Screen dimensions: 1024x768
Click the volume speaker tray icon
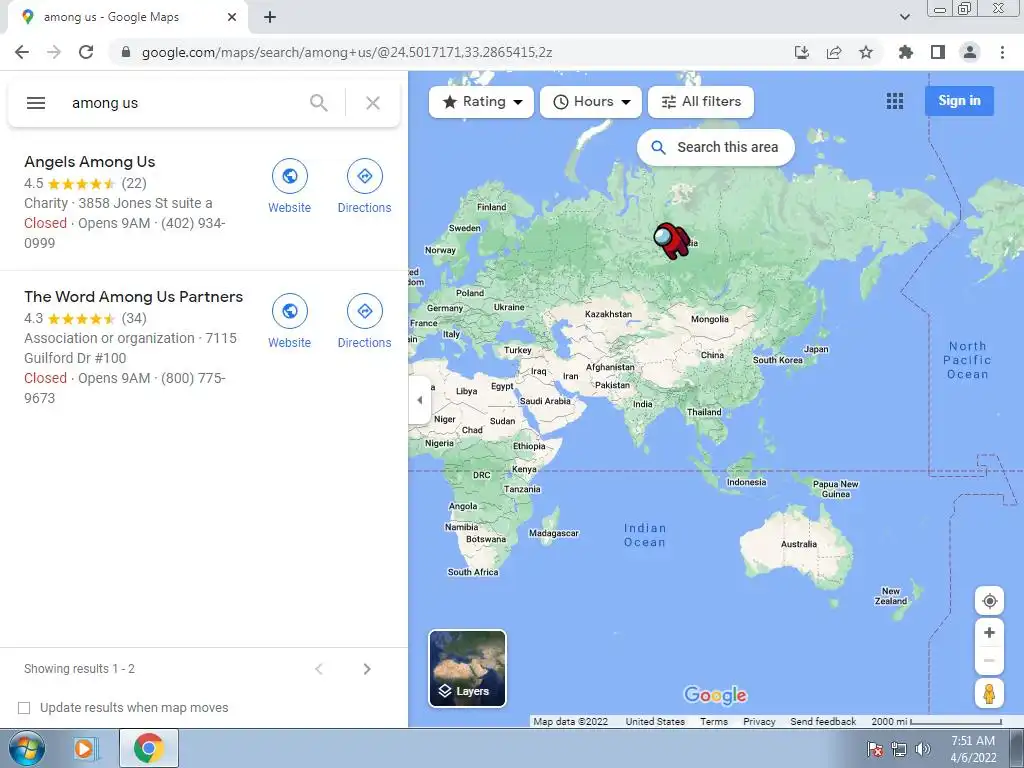(923, 749)
